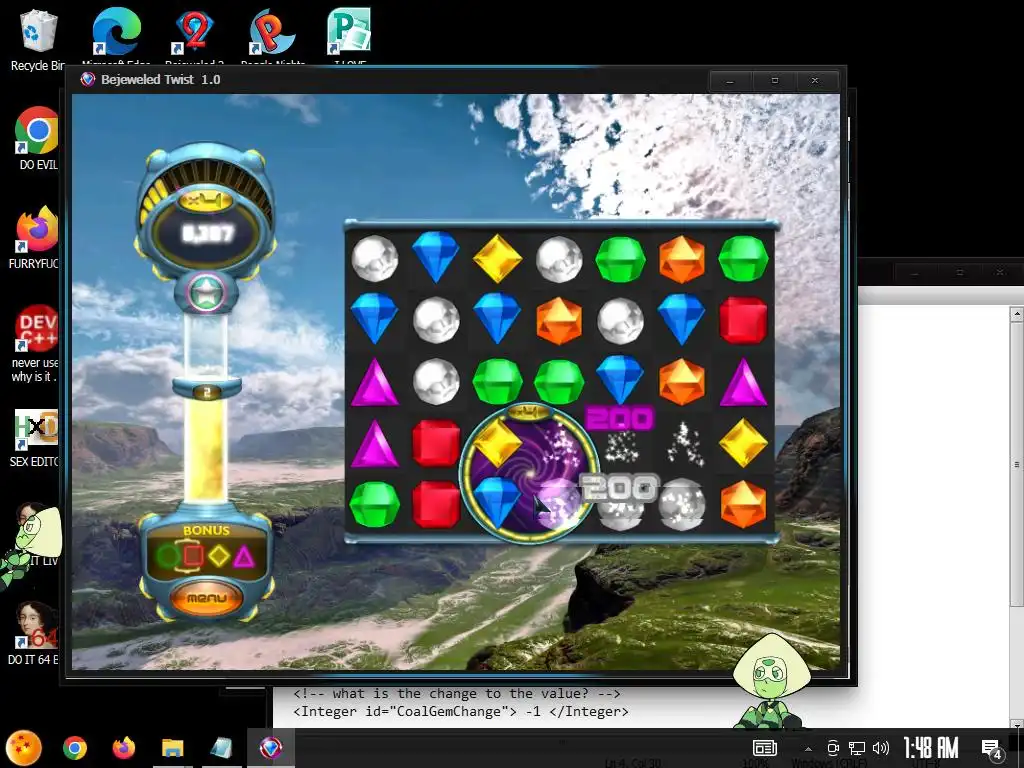
Task: Select the green gem in the bottom row
Action: 374,504
